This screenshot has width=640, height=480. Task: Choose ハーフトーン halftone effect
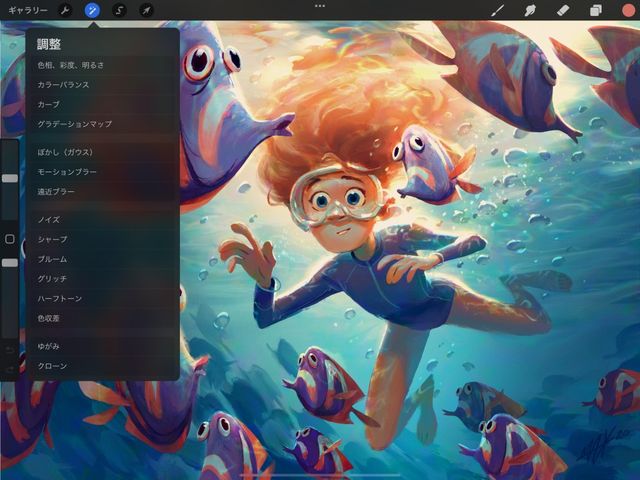103,298
